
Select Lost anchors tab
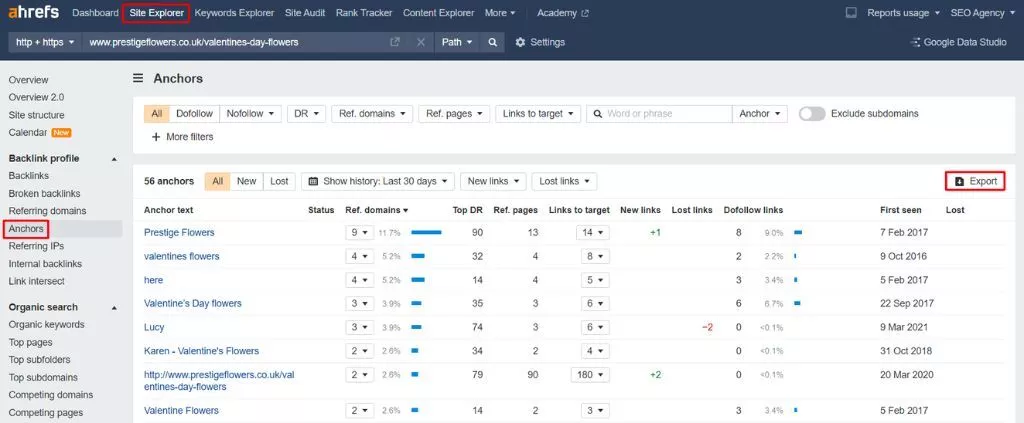coord(279,181)
